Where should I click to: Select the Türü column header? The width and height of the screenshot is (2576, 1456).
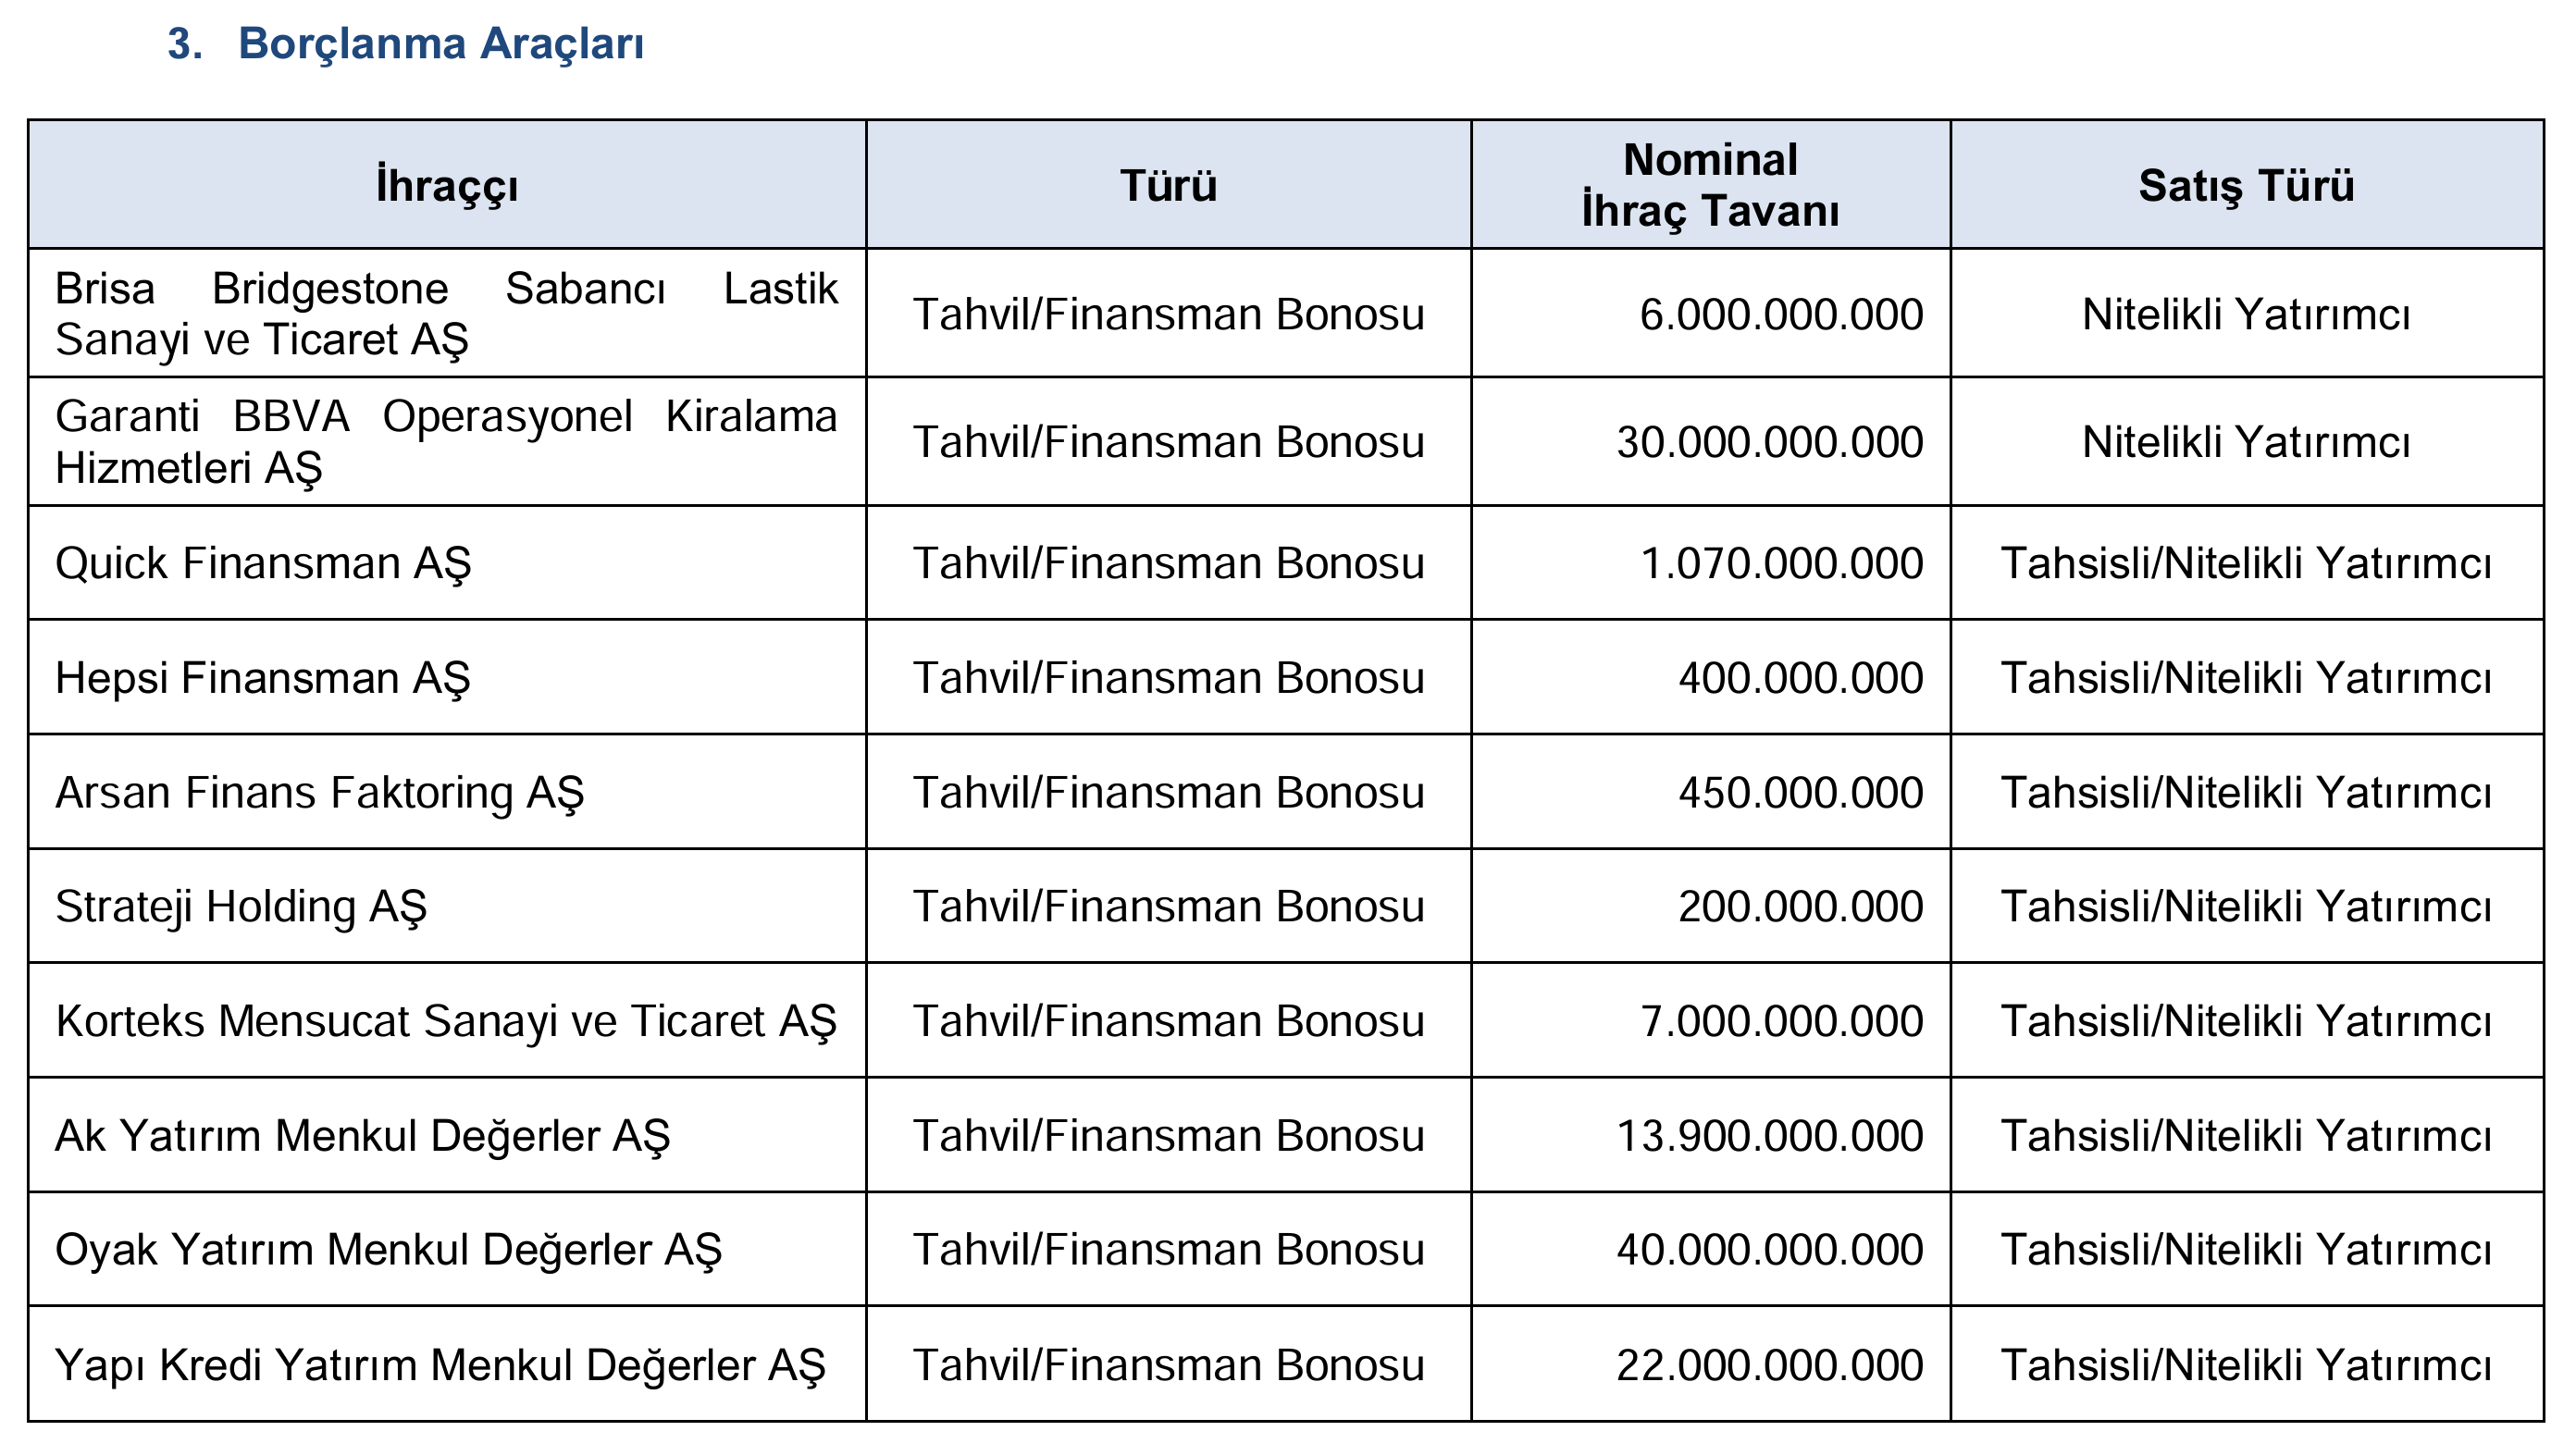(1168, 185)
